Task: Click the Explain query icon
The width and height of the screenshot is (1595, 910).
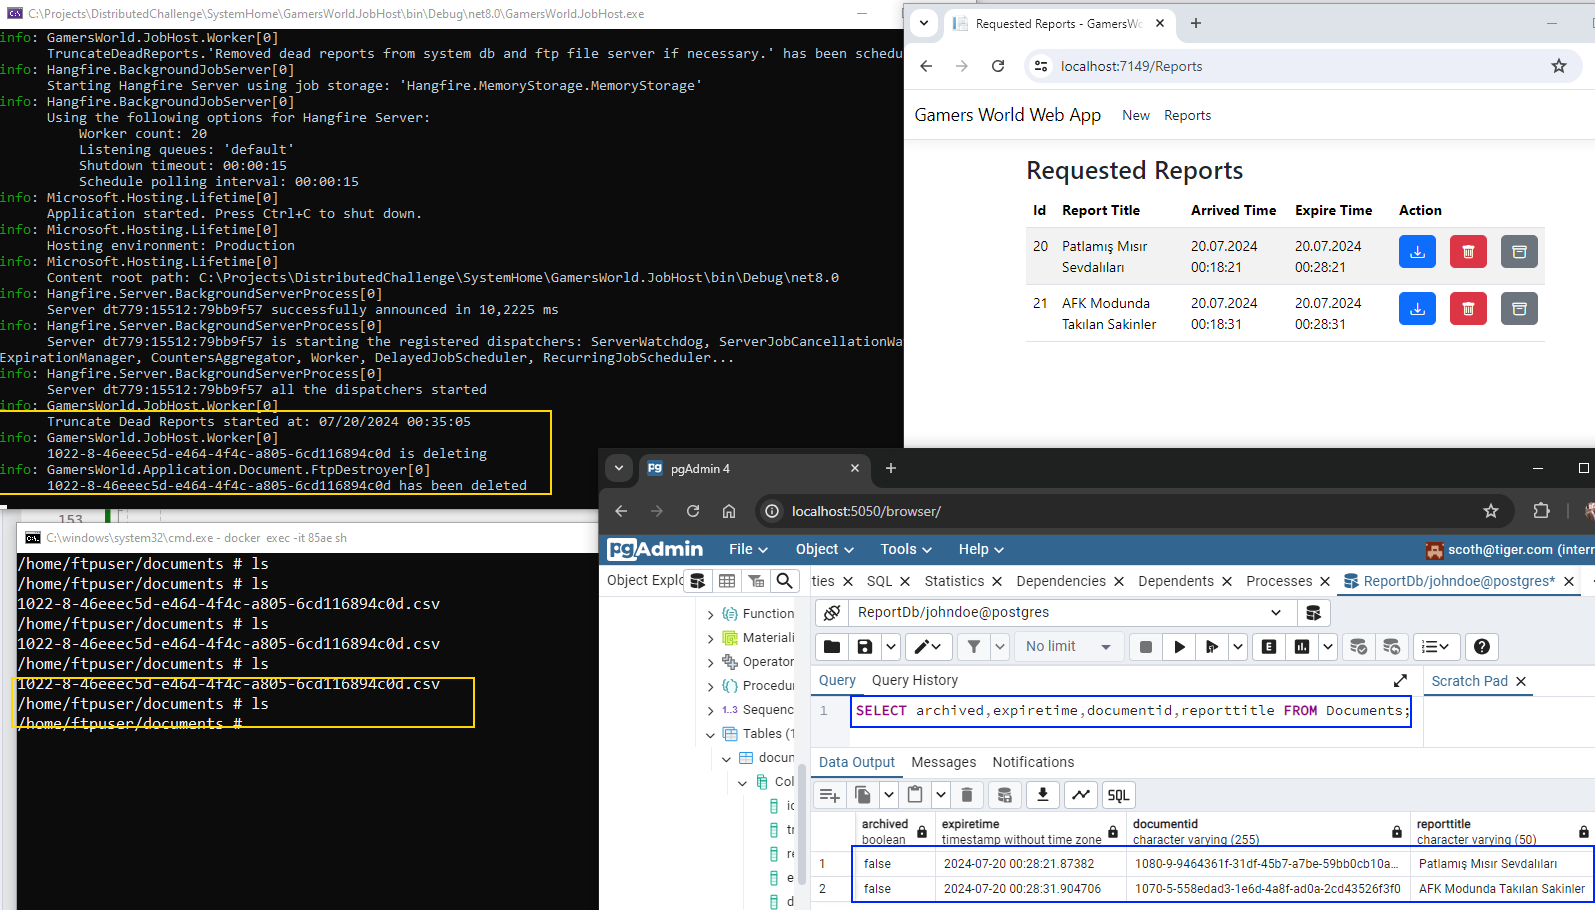Action: pyautogui.click(x=1269, y=647)
